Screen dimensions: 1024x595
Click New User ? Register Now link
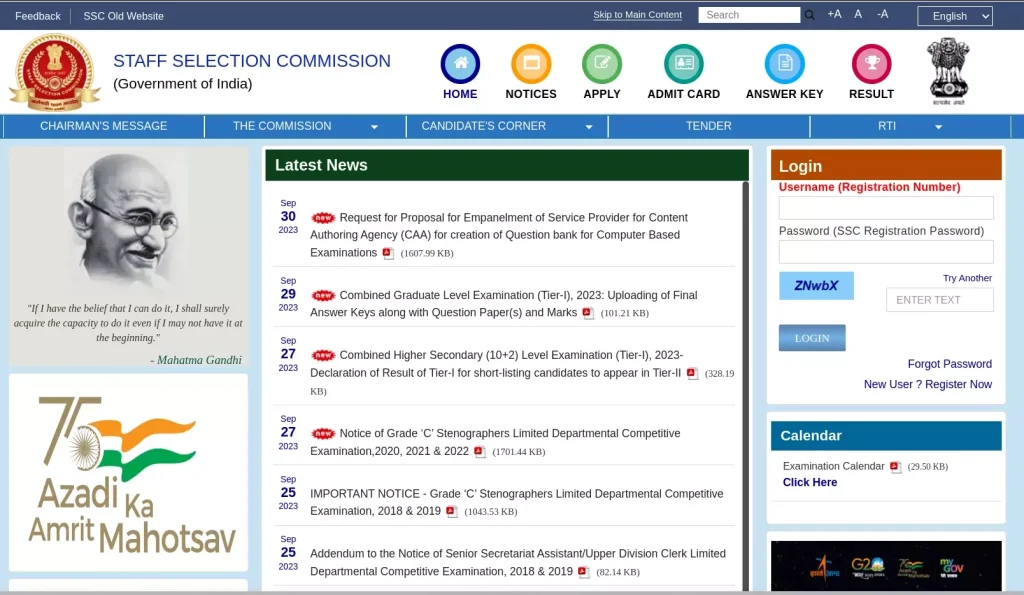point(927,384)
